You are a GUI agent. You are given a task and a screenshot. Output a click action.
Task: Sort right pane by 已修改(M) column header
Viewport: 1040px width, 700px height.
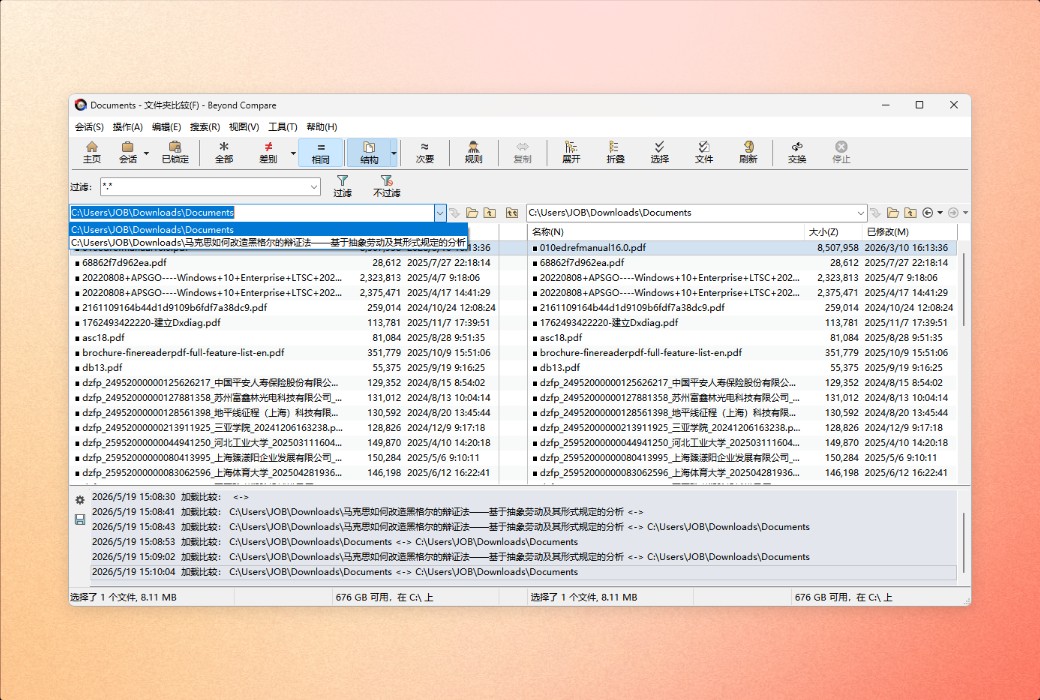coord(910,232)
